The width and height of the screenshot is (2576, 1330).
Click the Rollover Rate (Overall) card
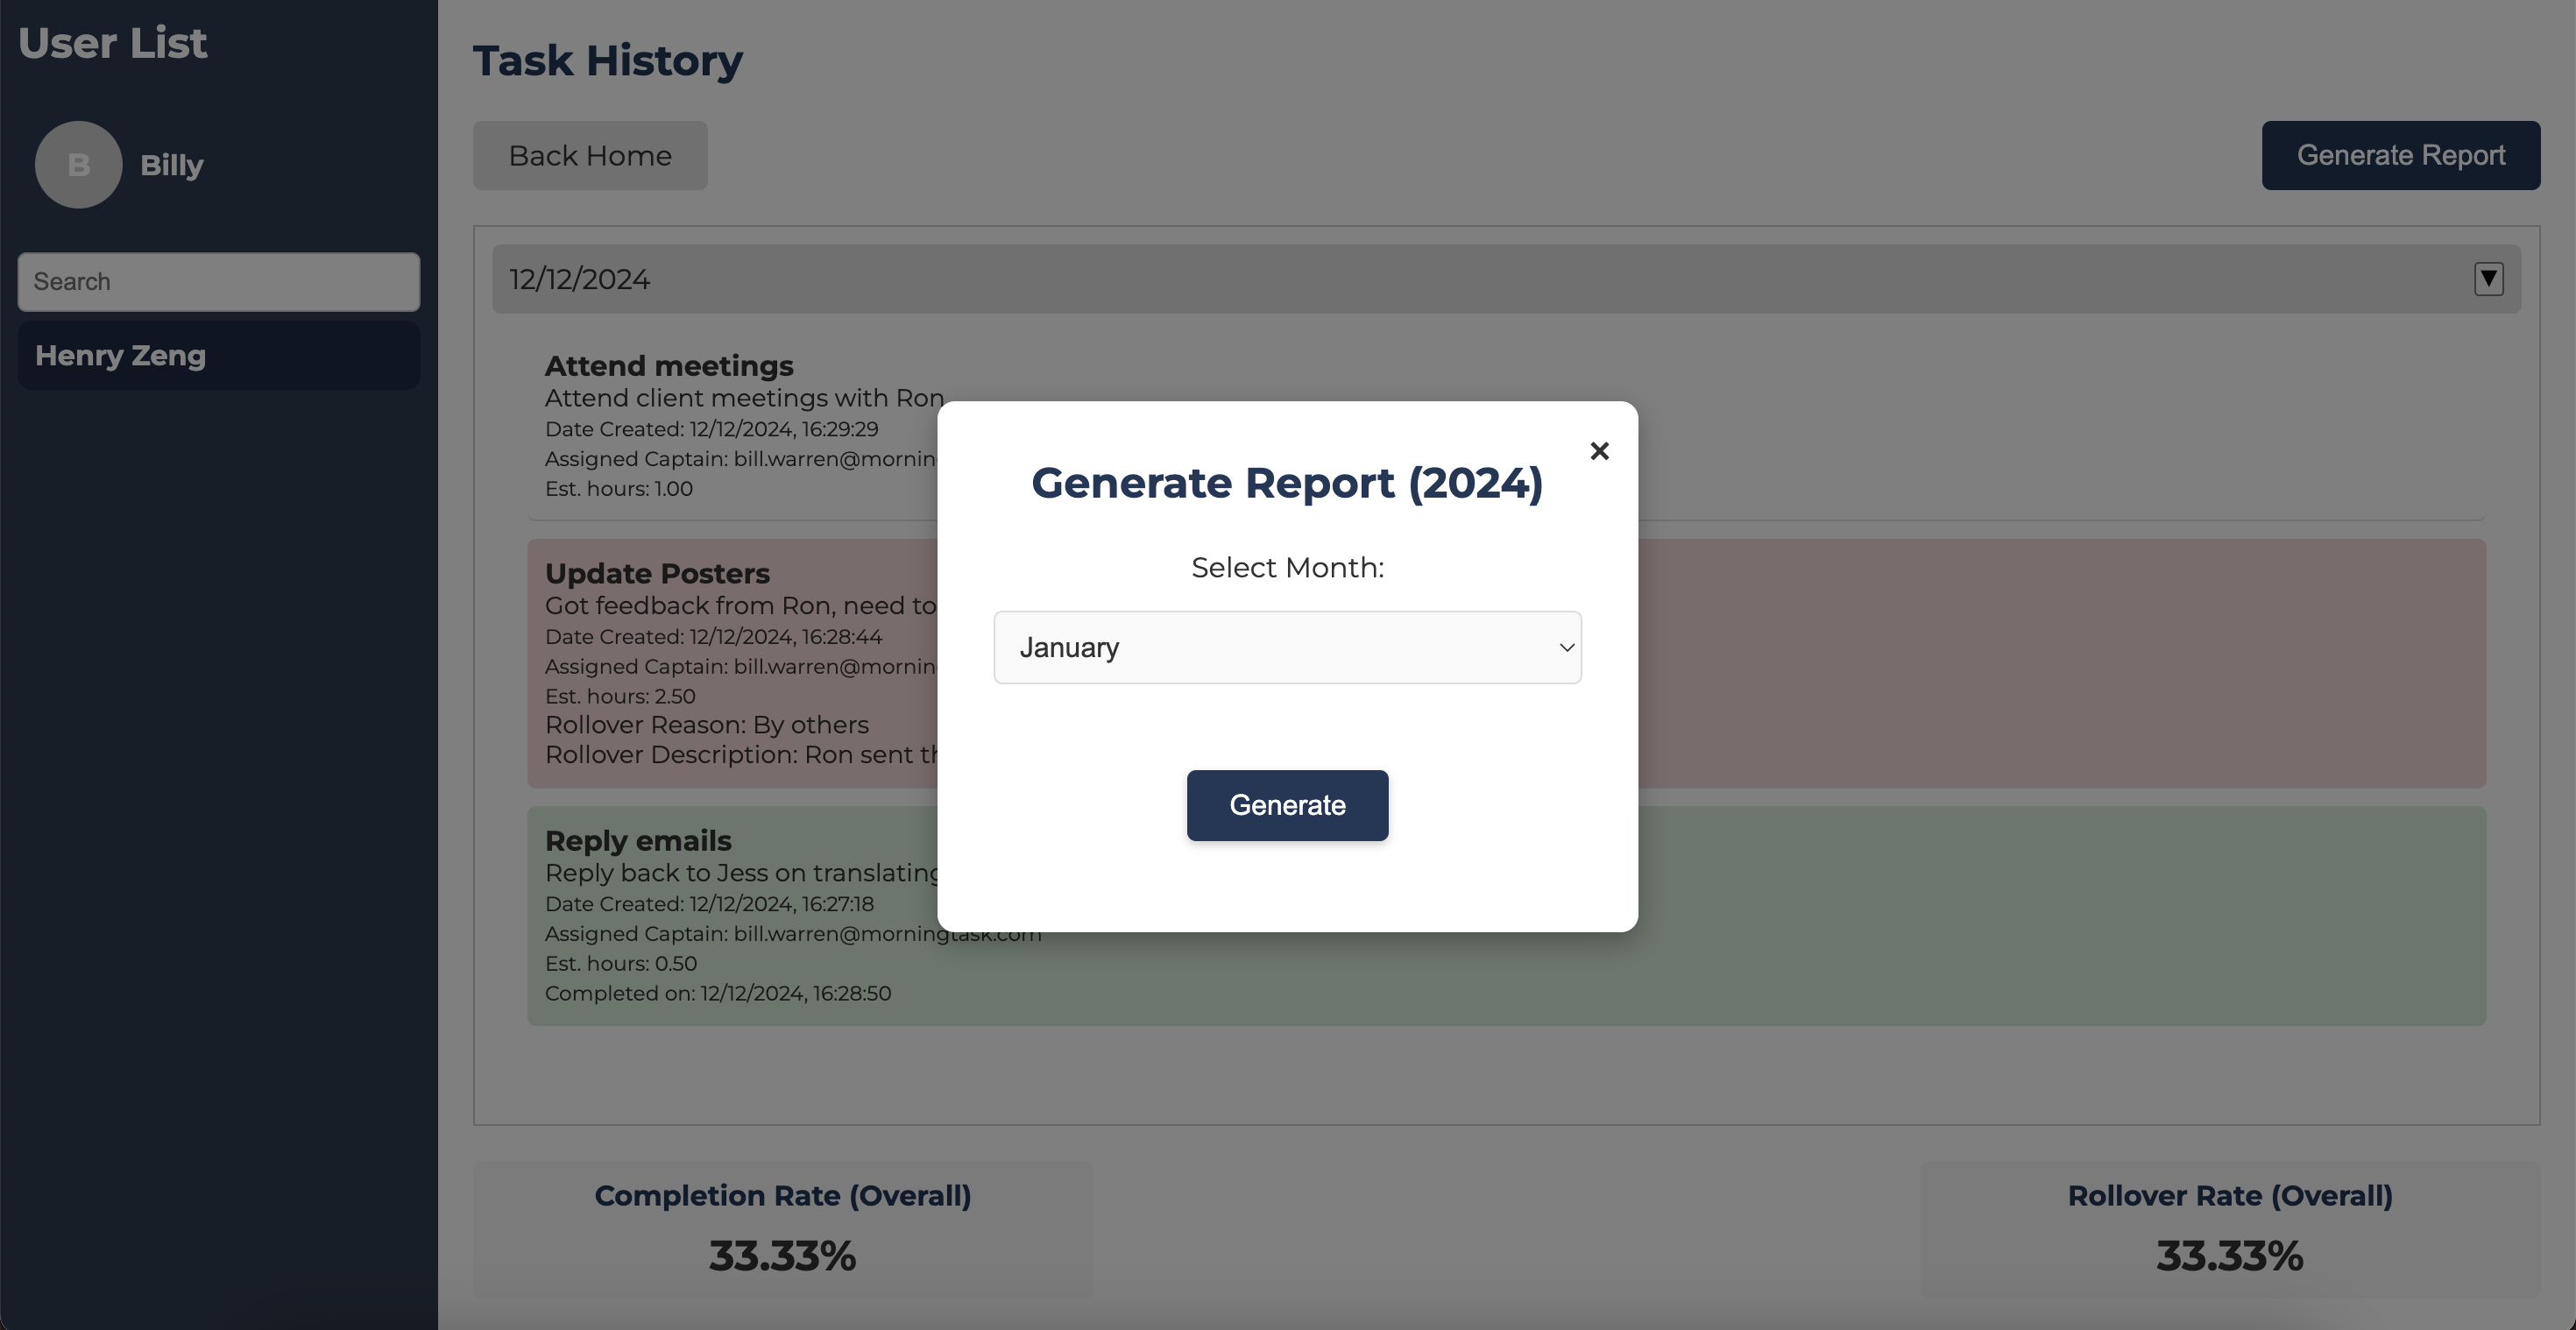click(x=2229, y=1229)
